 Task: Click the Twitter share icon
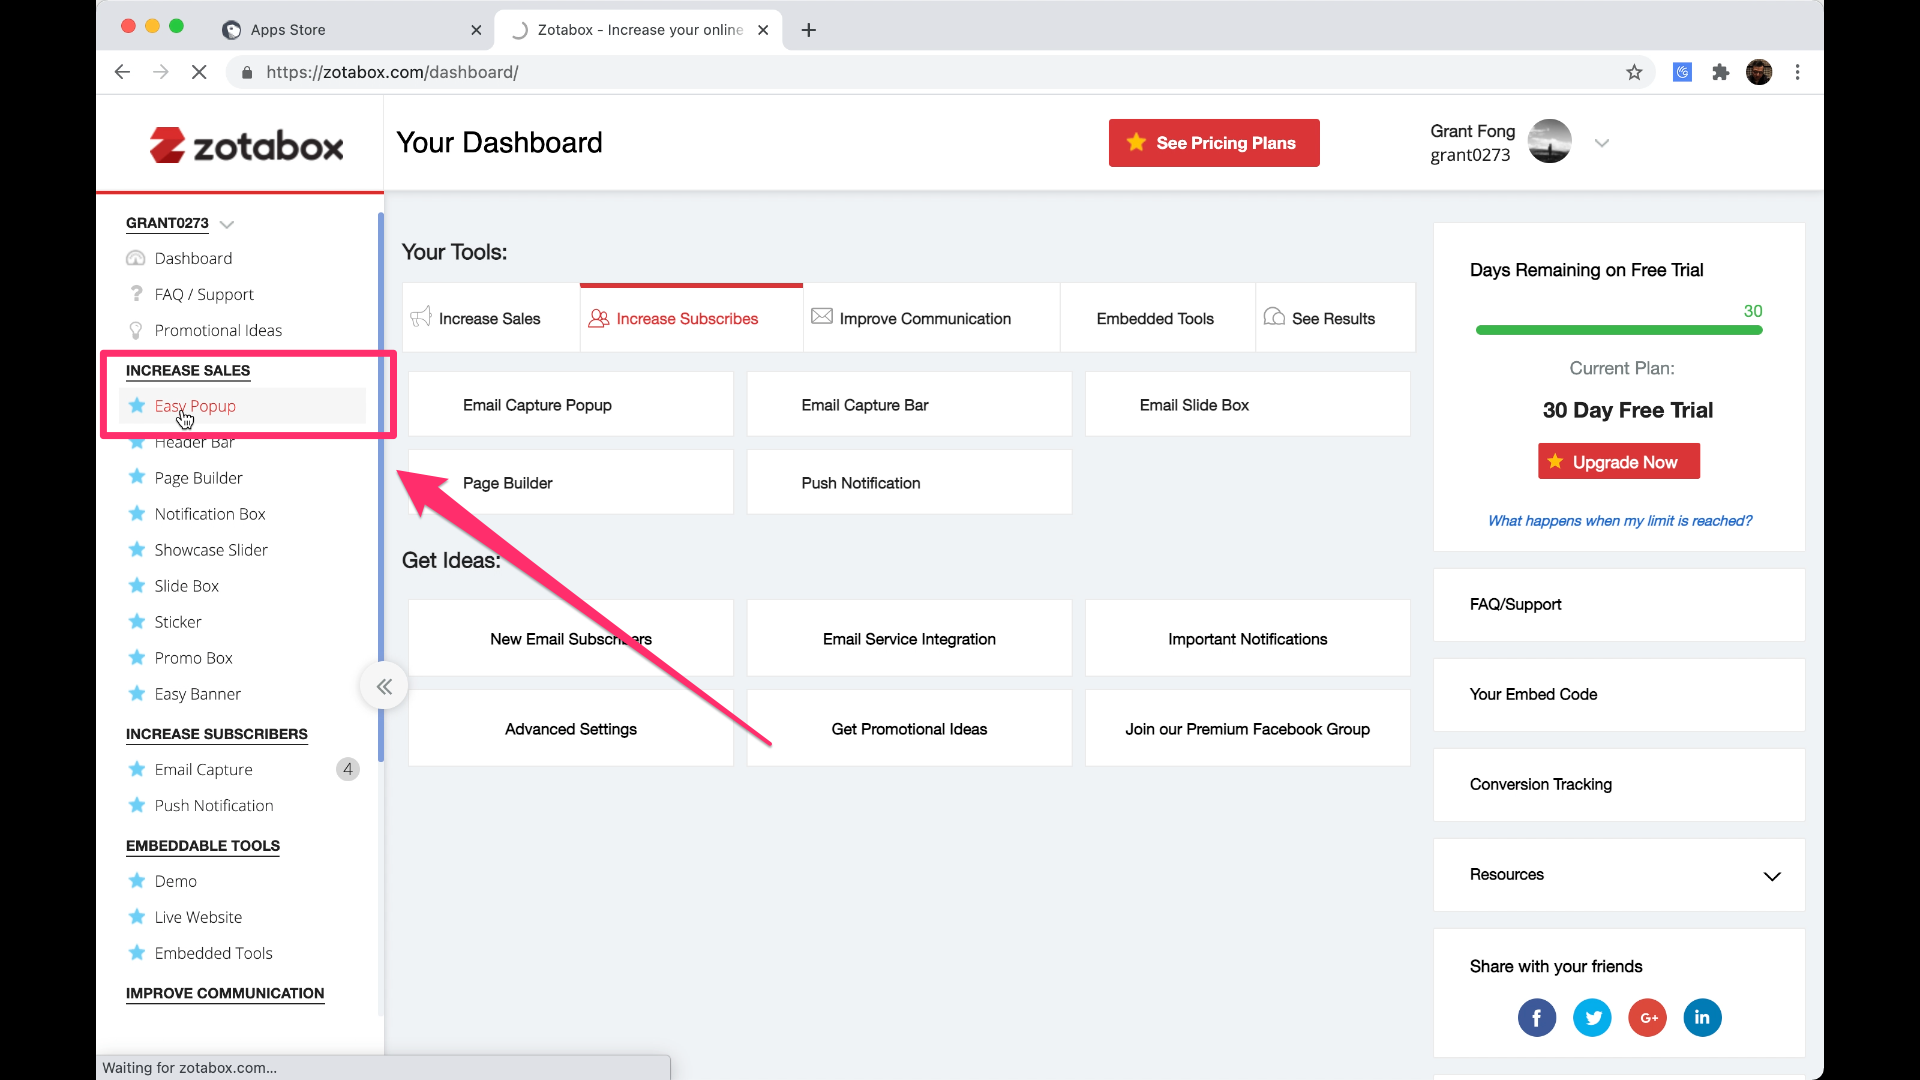[x=1592, y=1018]
